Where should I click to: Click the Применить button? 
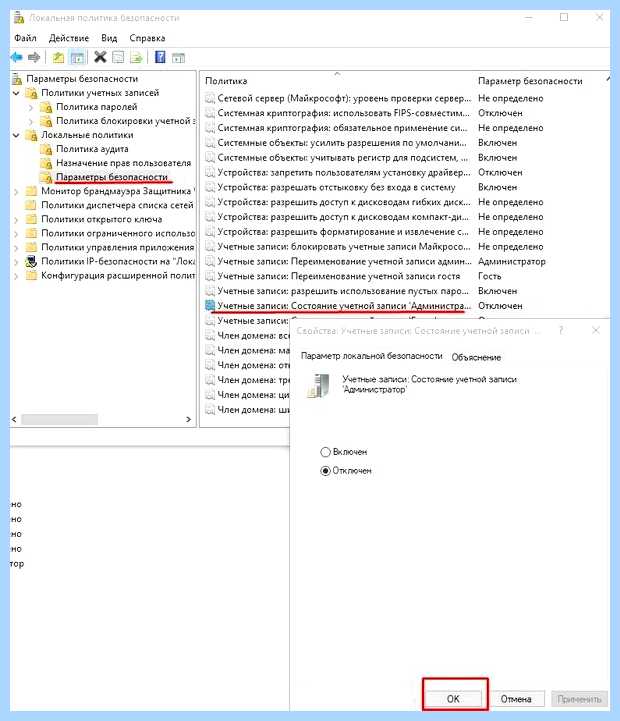(580, 699)
